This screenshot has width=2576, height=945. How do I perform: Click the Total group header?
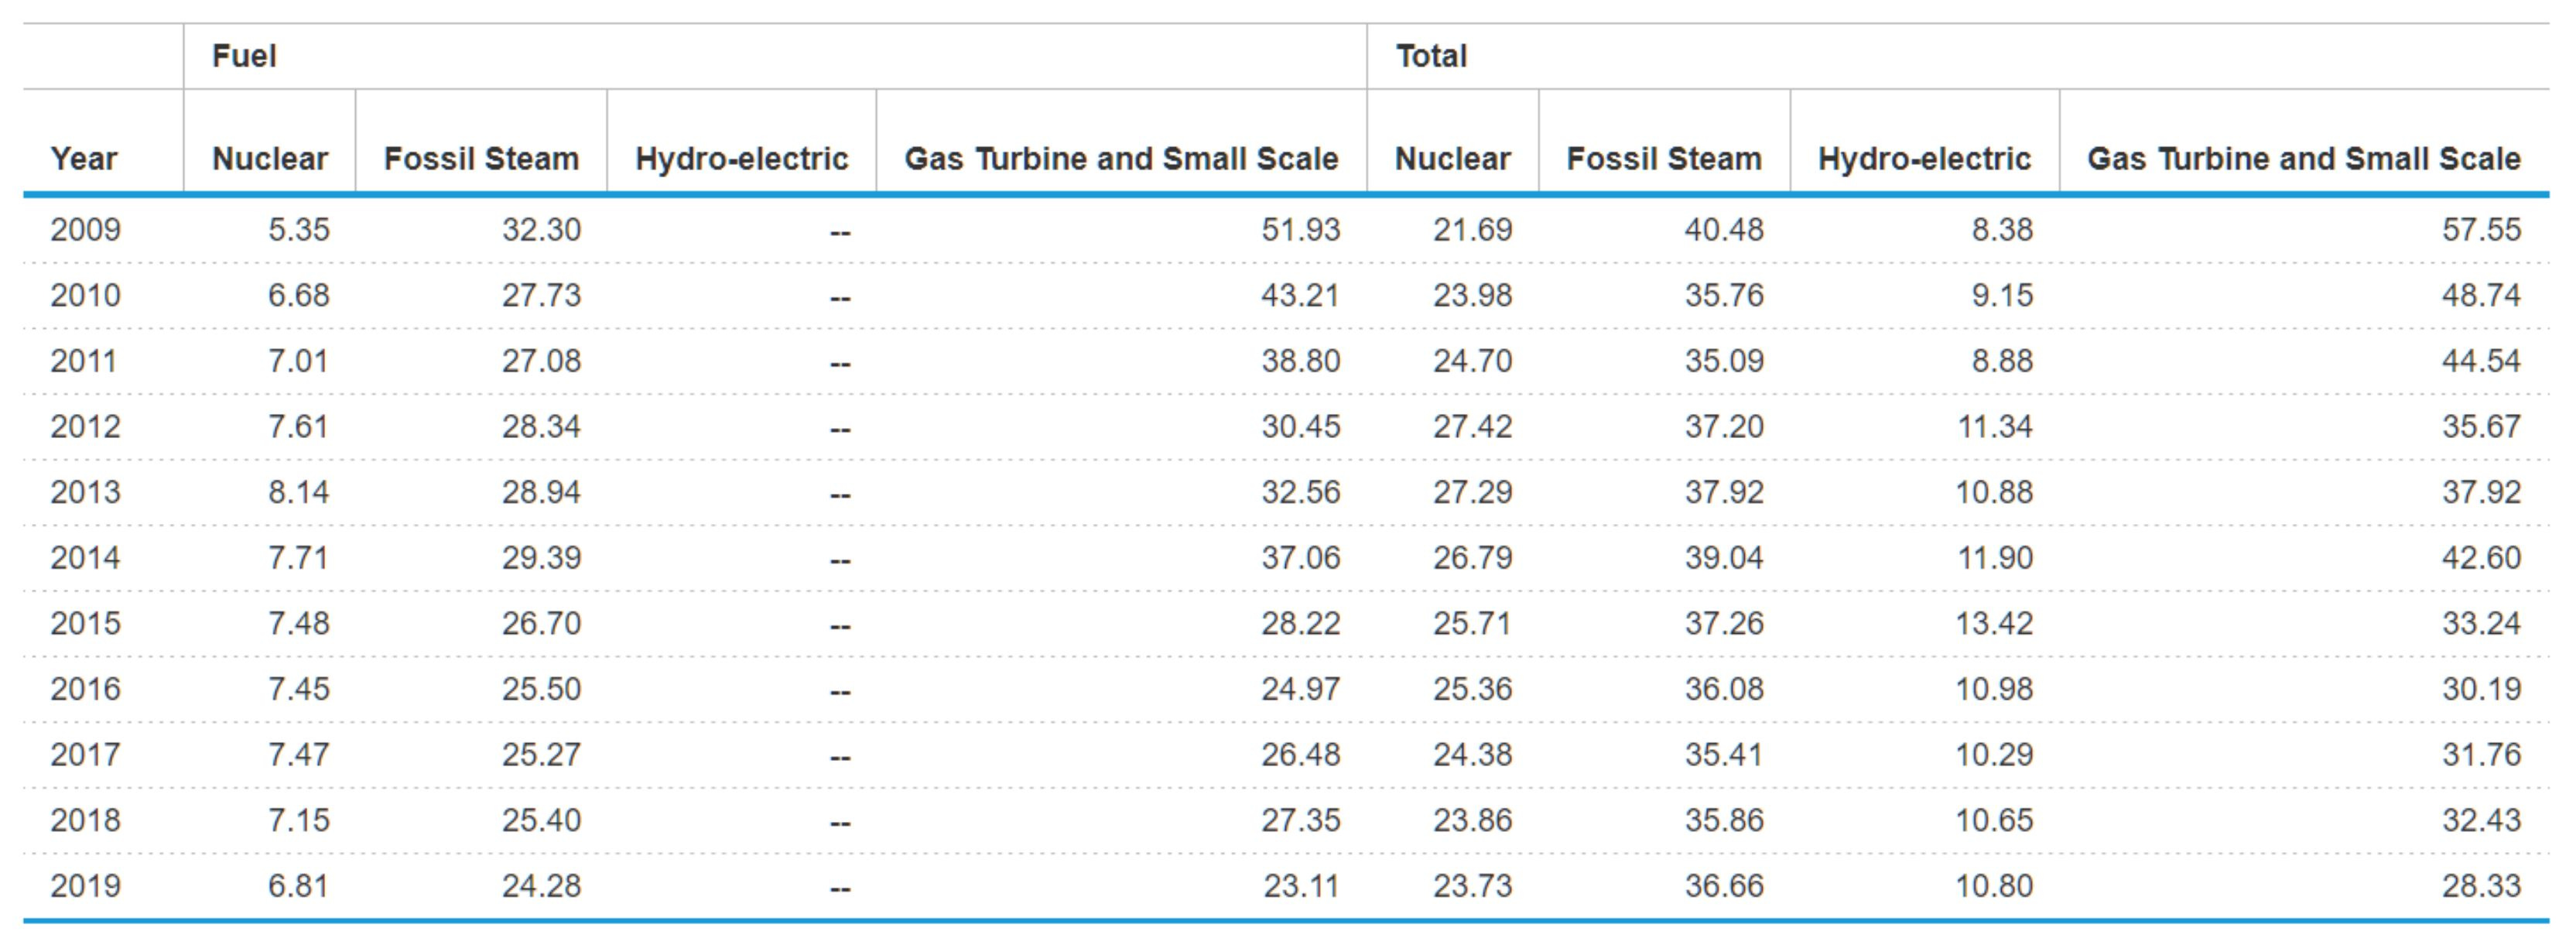(1431, 56)
